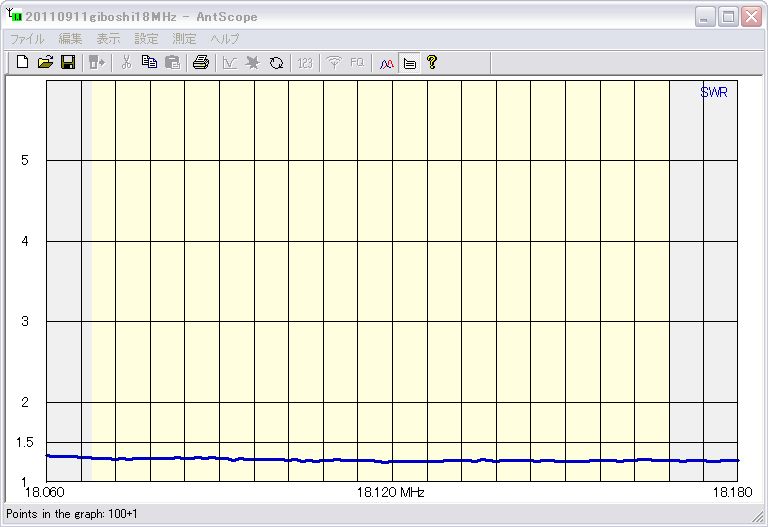Open the ファイル menu
The height and width of the screenshot is (527, 768).
pos(27,38)
